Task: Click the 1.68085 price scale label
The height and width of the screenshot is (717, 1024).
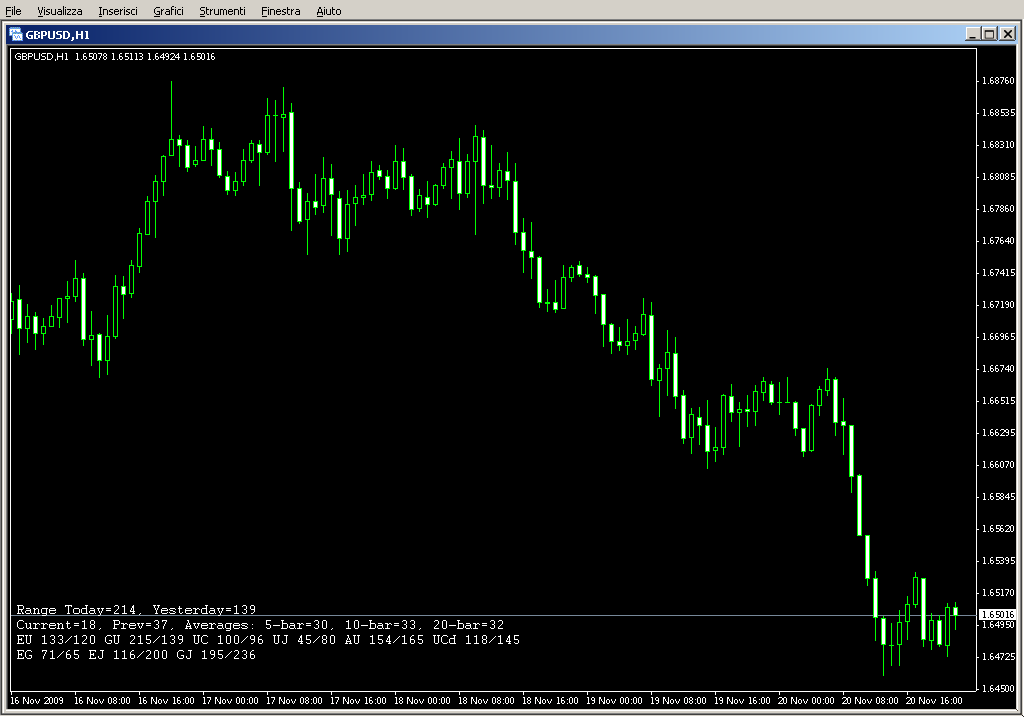Action: [999, 177]
